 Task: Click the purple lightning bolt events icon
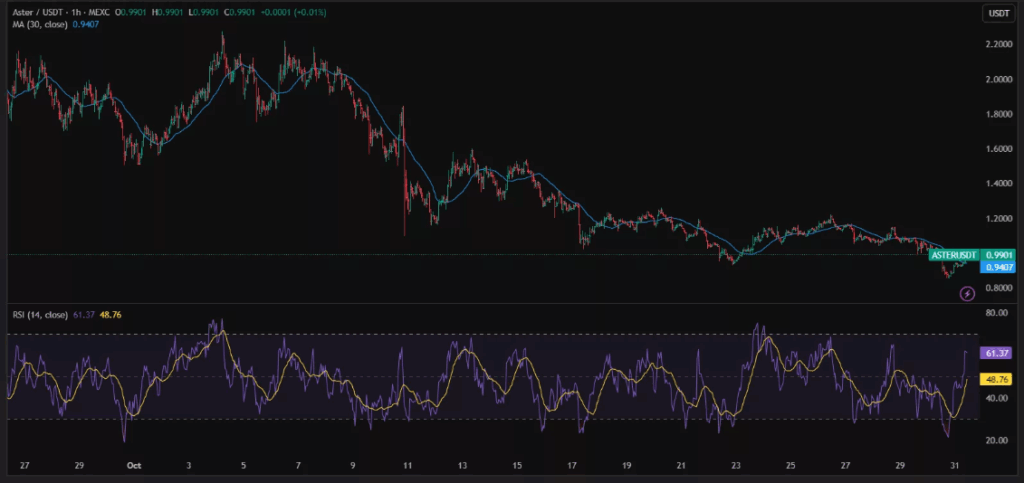pyautogui.click(x=967, y=293)
